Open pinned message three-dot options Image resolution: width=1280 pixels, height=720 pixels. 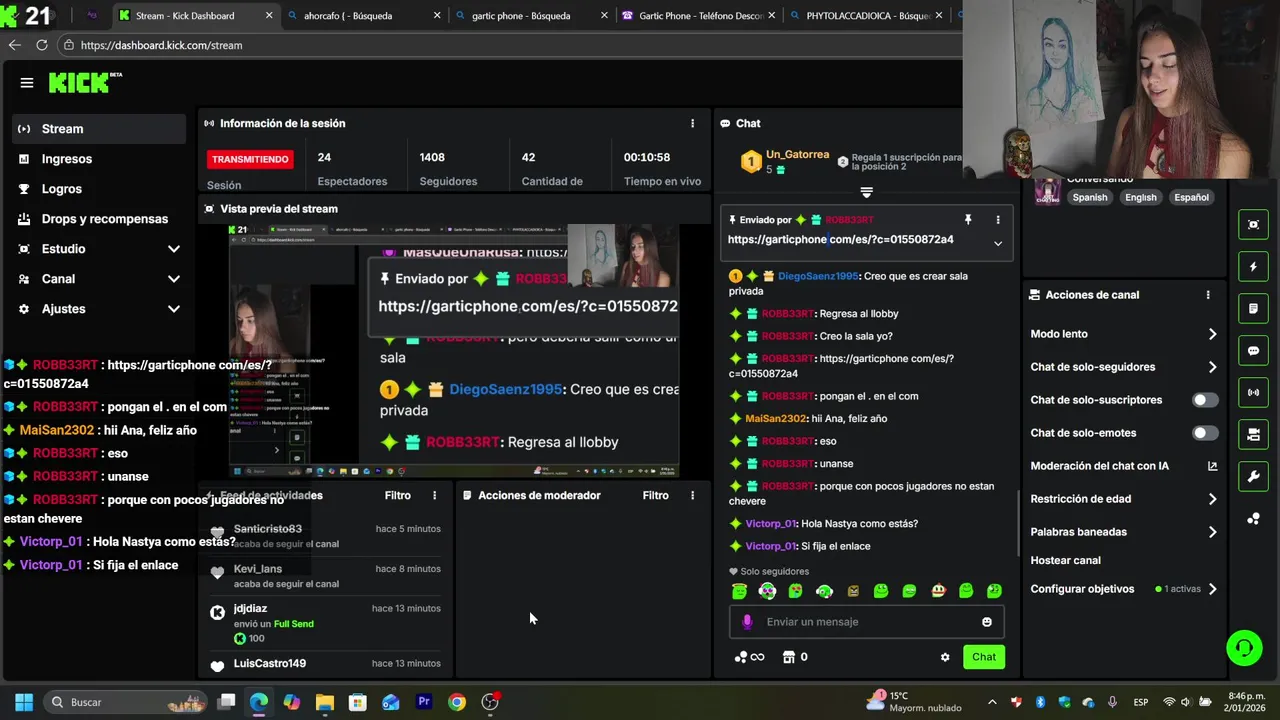[x=997, y=220]
